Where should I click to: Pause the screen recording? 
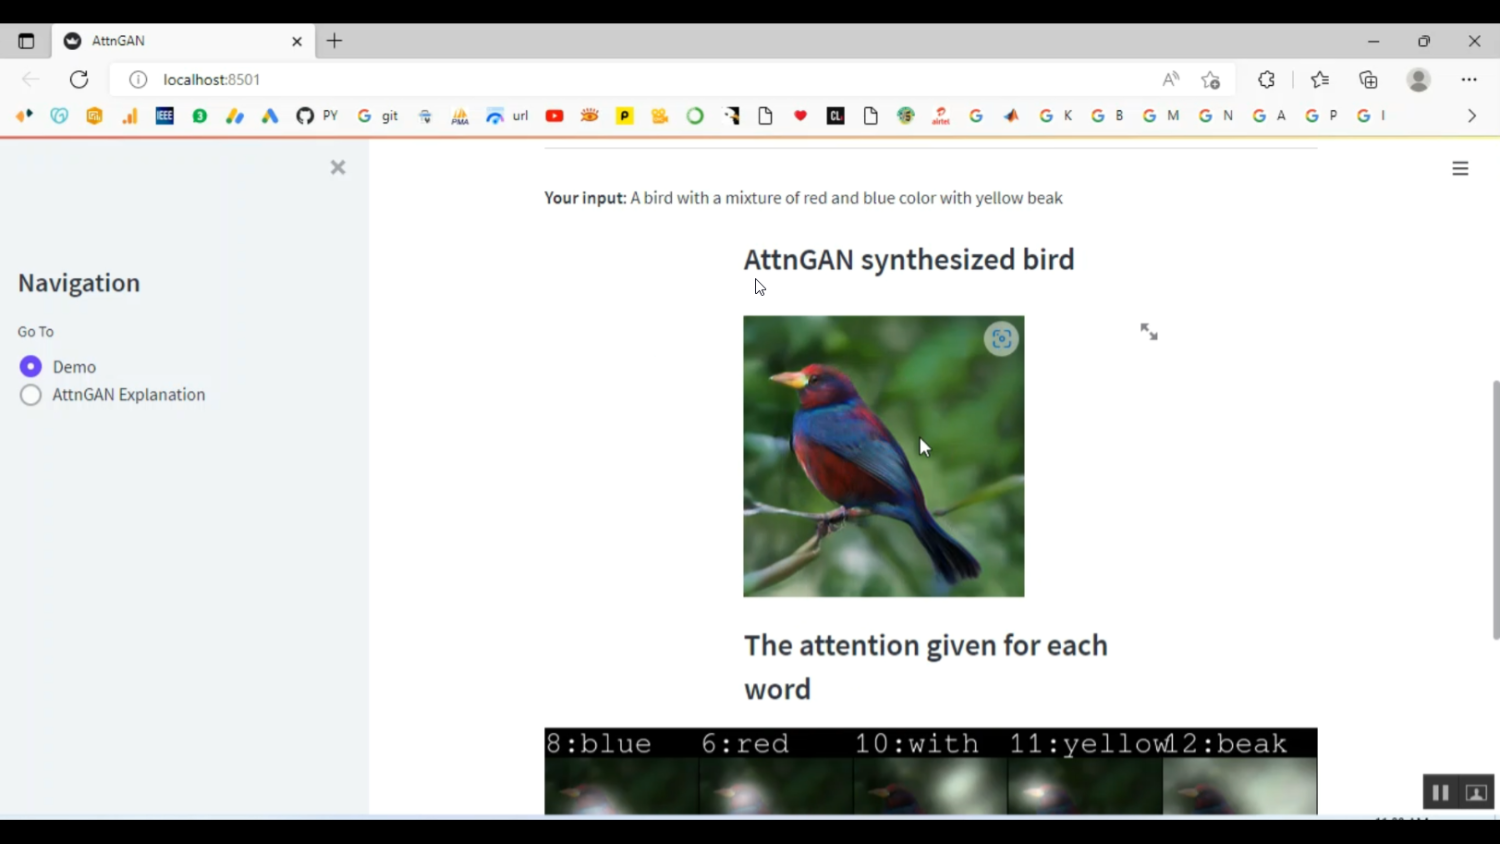(x=1440, y=792)
